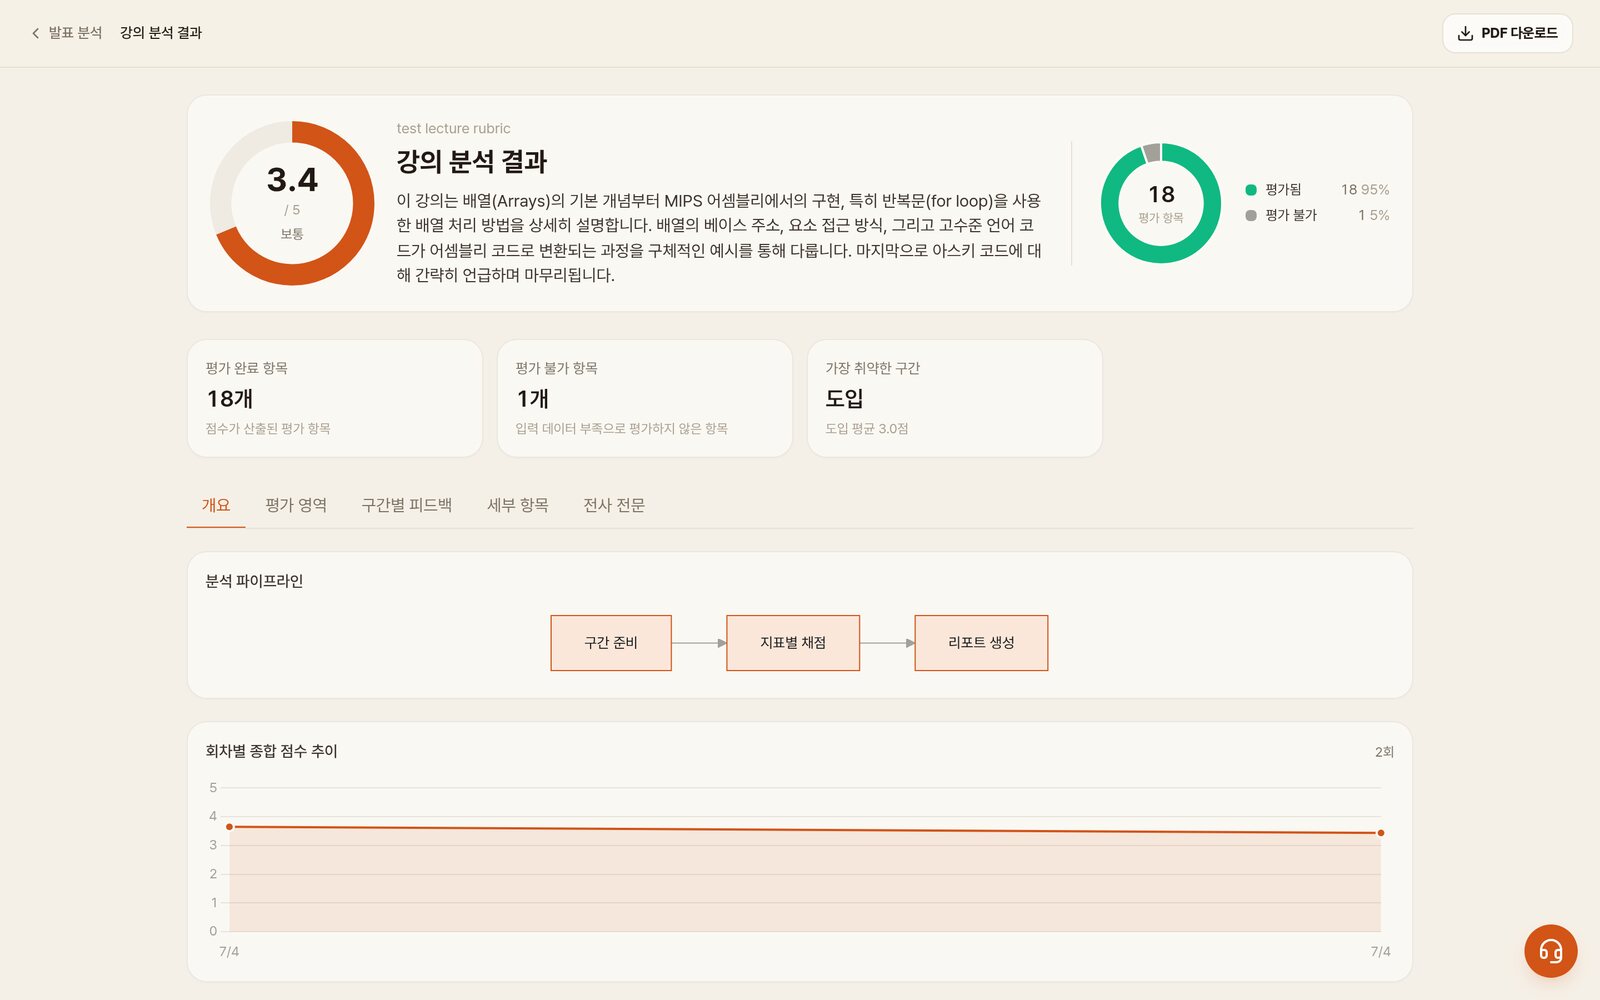Click the '회차별 종합 점수 추이' heading
This screenshot has height=1000, width=1600.
click(271, 751)
